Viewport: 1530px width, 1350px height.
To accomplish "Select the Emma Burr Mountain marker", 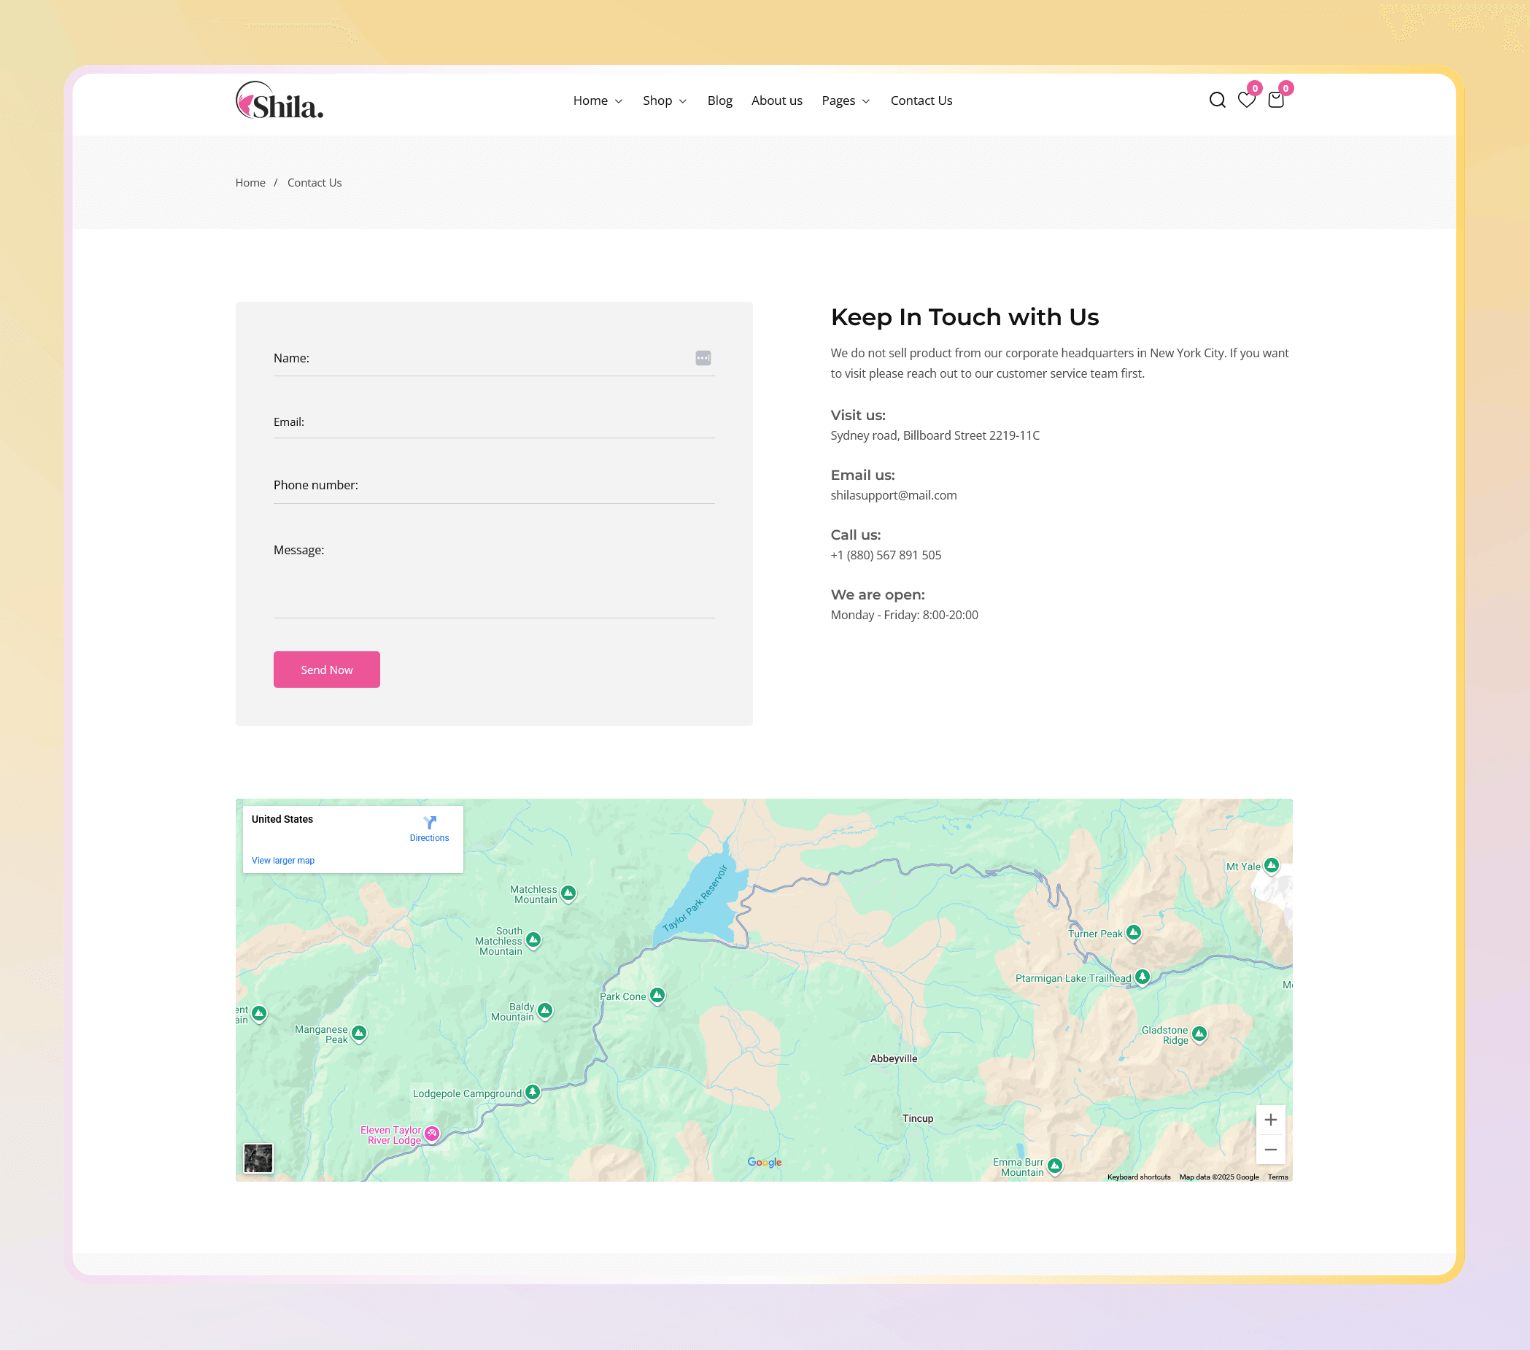I will coord(1055,1166).
